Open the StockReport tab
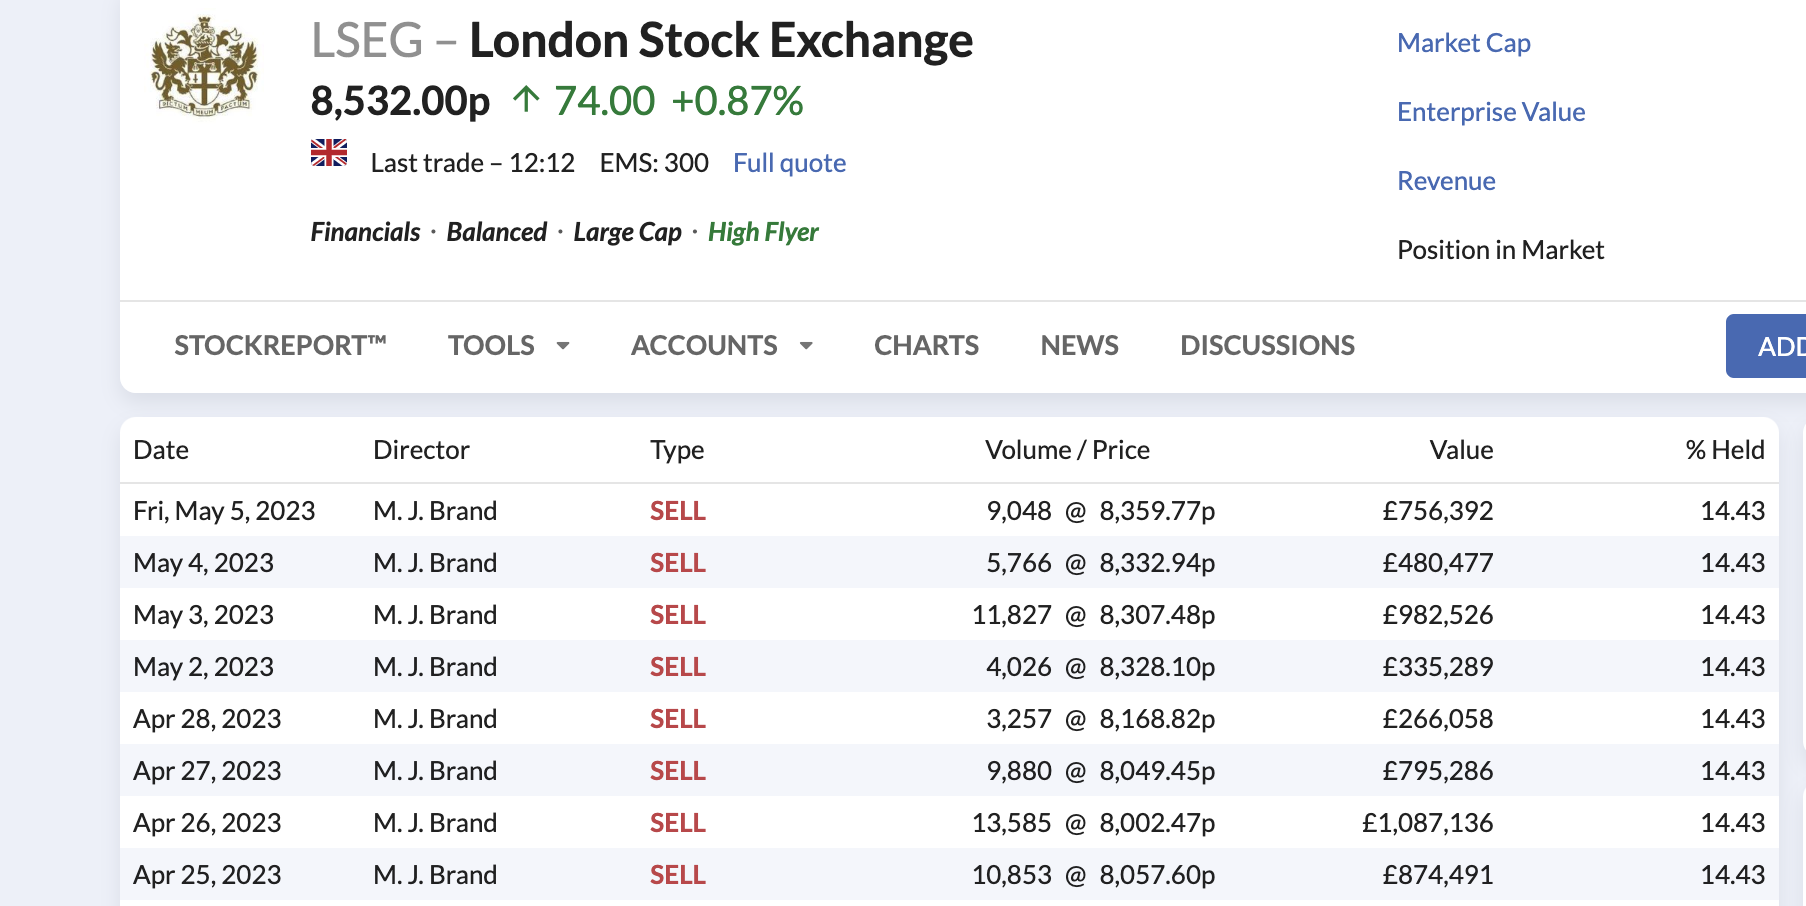Screen dimensions: 1806x906 (x=280, y=345)
